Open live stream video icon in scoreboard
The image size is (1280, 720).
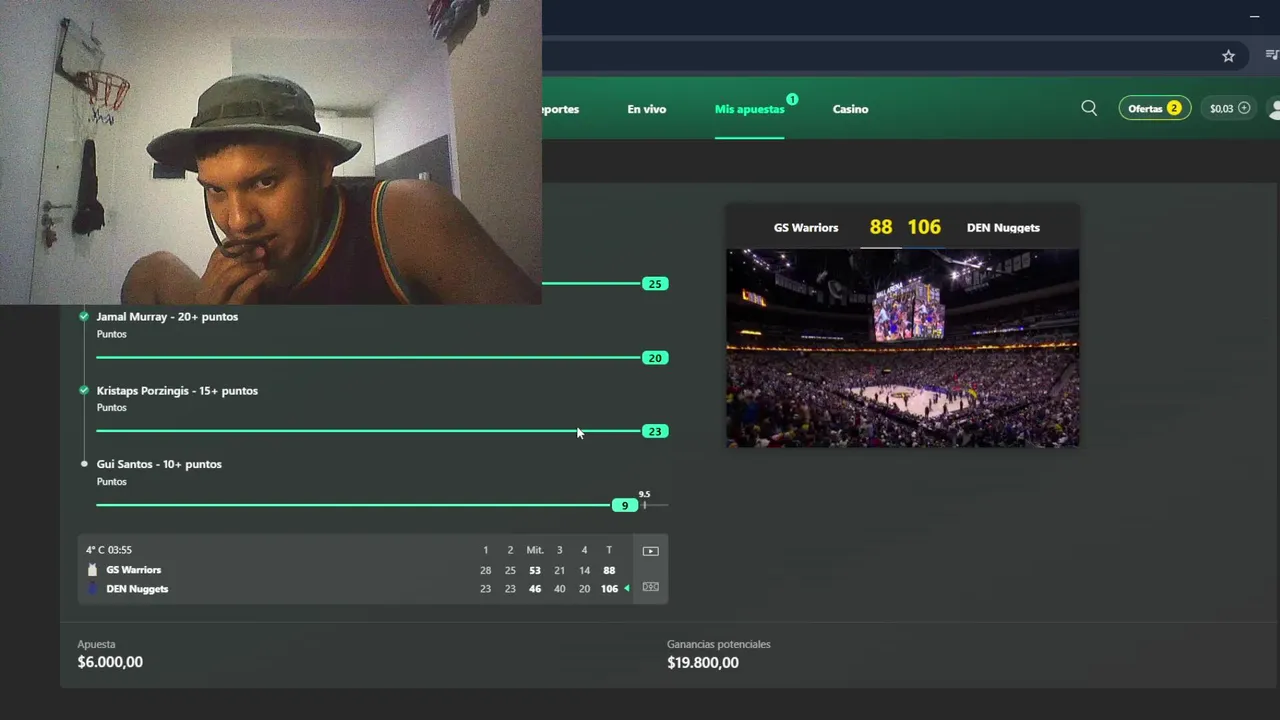[x=650, y=551]
